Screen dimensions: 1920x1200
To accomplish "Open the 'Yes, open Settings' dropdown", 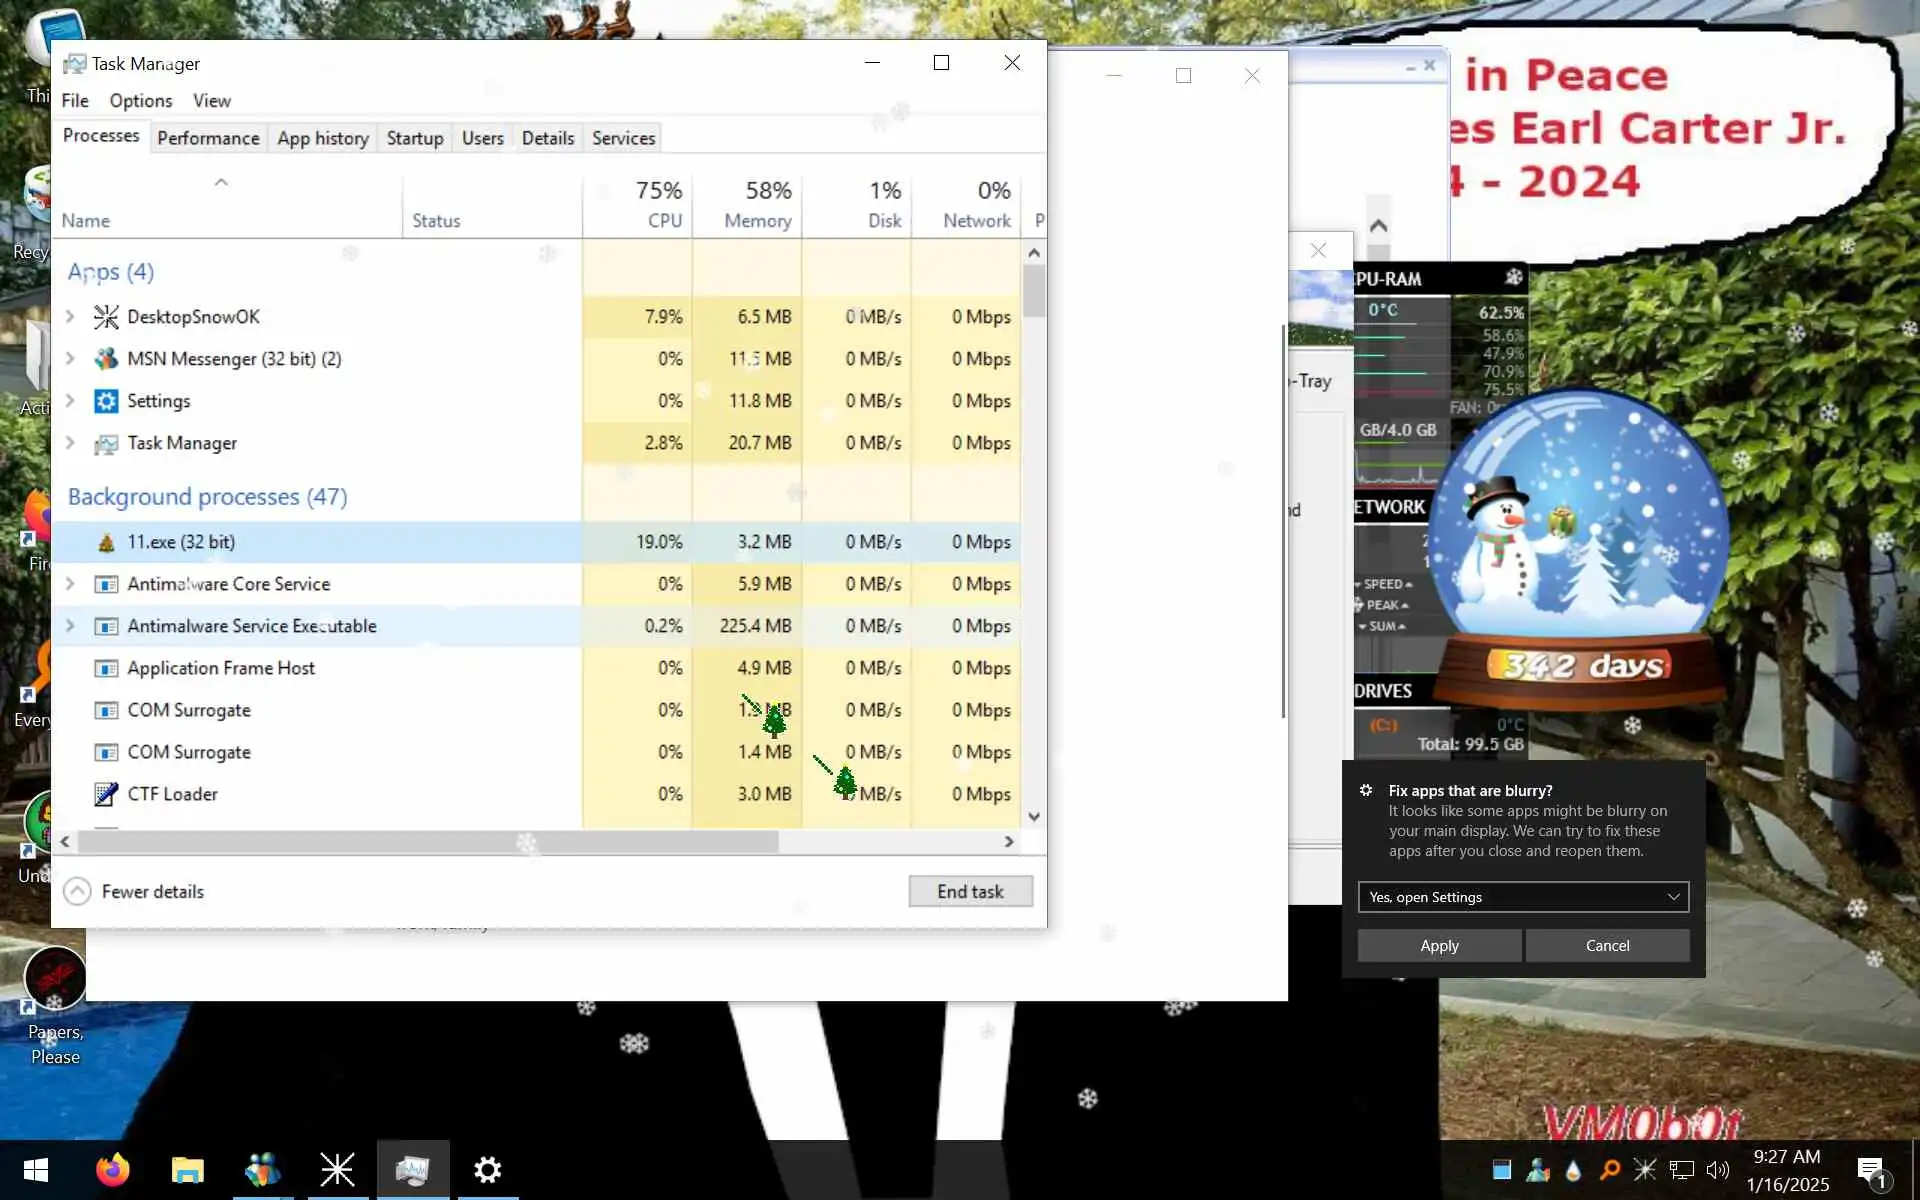I will click(1522, 897).
